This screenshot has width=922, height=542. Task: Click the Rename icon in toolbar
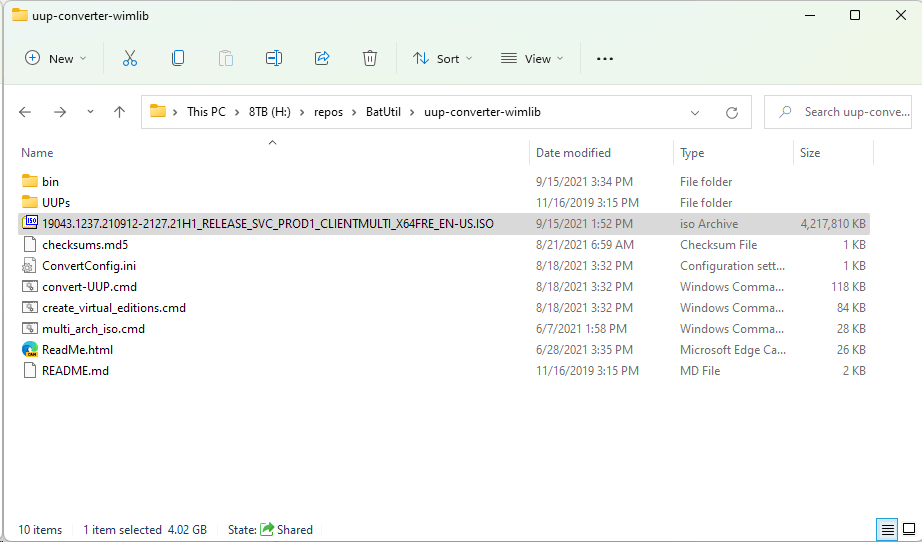273,59
